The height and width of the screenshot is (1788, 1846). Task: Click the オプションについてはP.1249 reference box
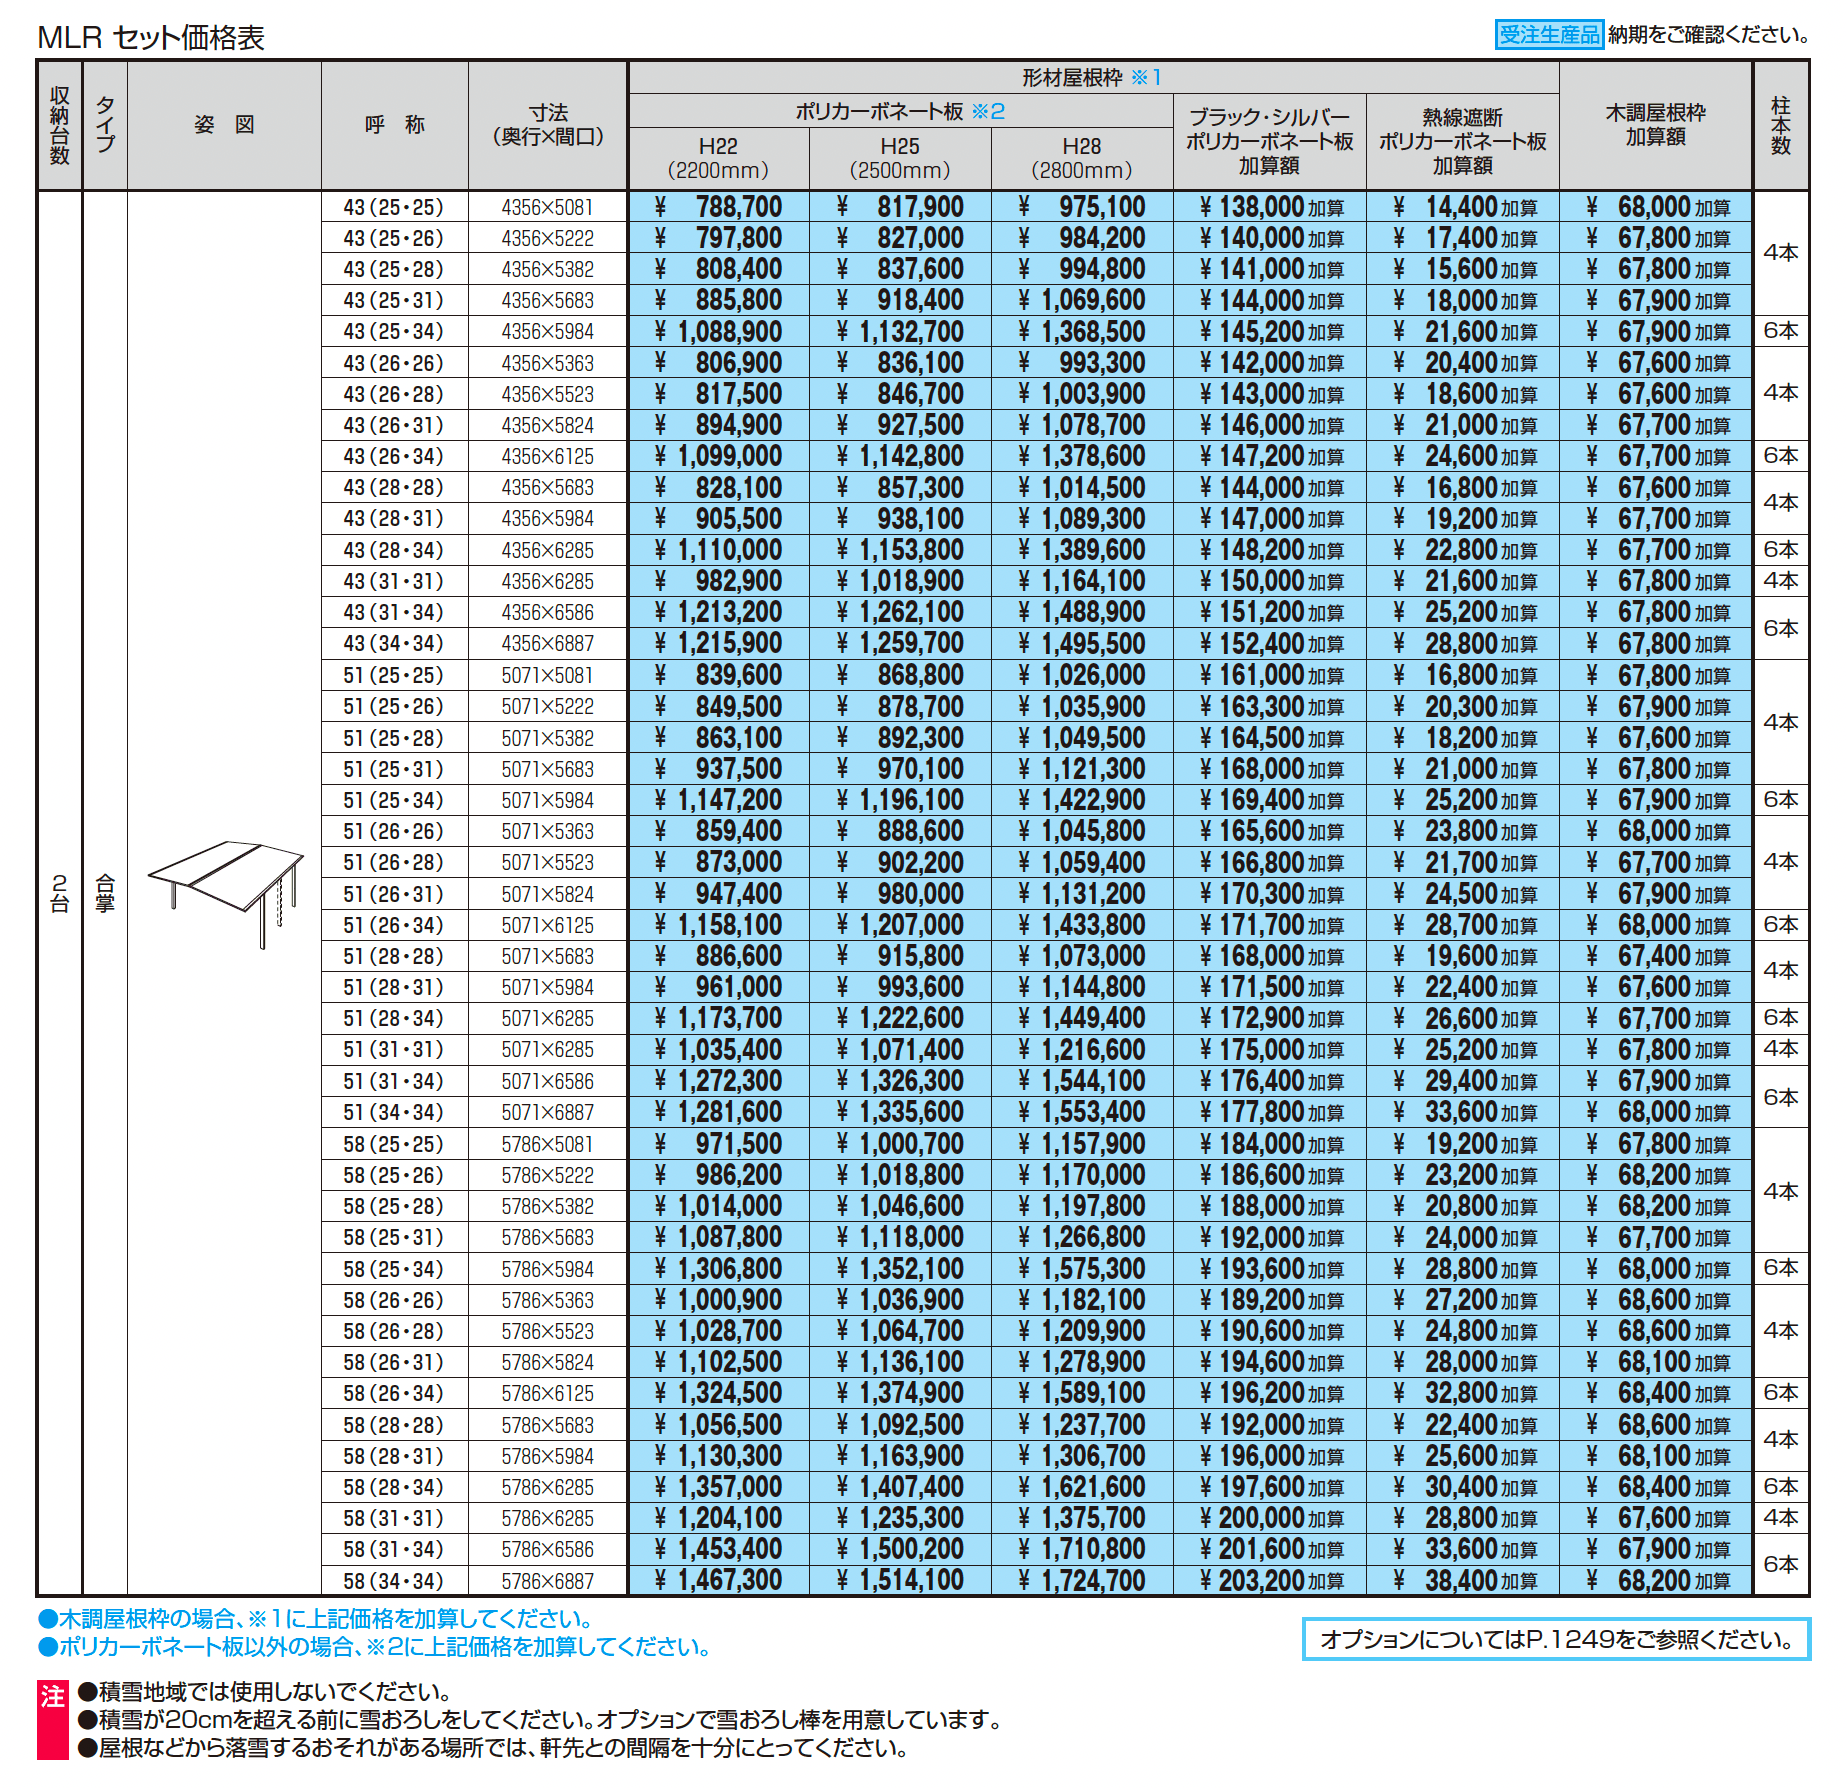pyautogui.click(x=1556, y=1639)
